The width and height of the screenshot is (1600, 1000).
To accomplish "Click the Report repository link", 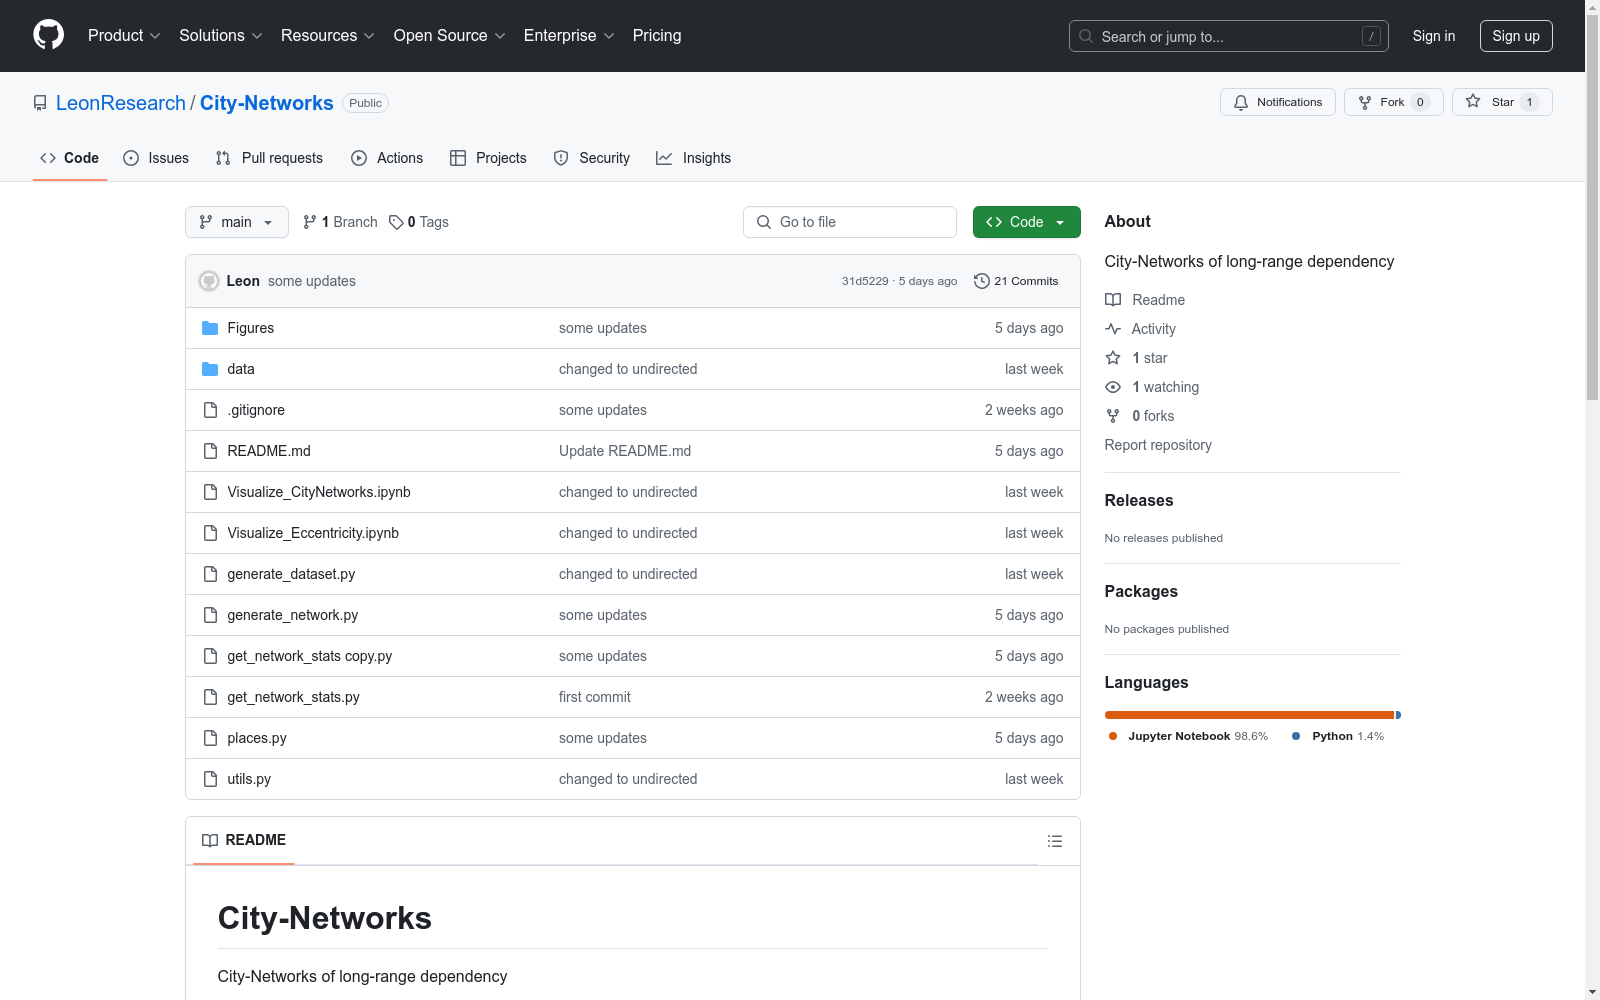I will coord(1158,445).
